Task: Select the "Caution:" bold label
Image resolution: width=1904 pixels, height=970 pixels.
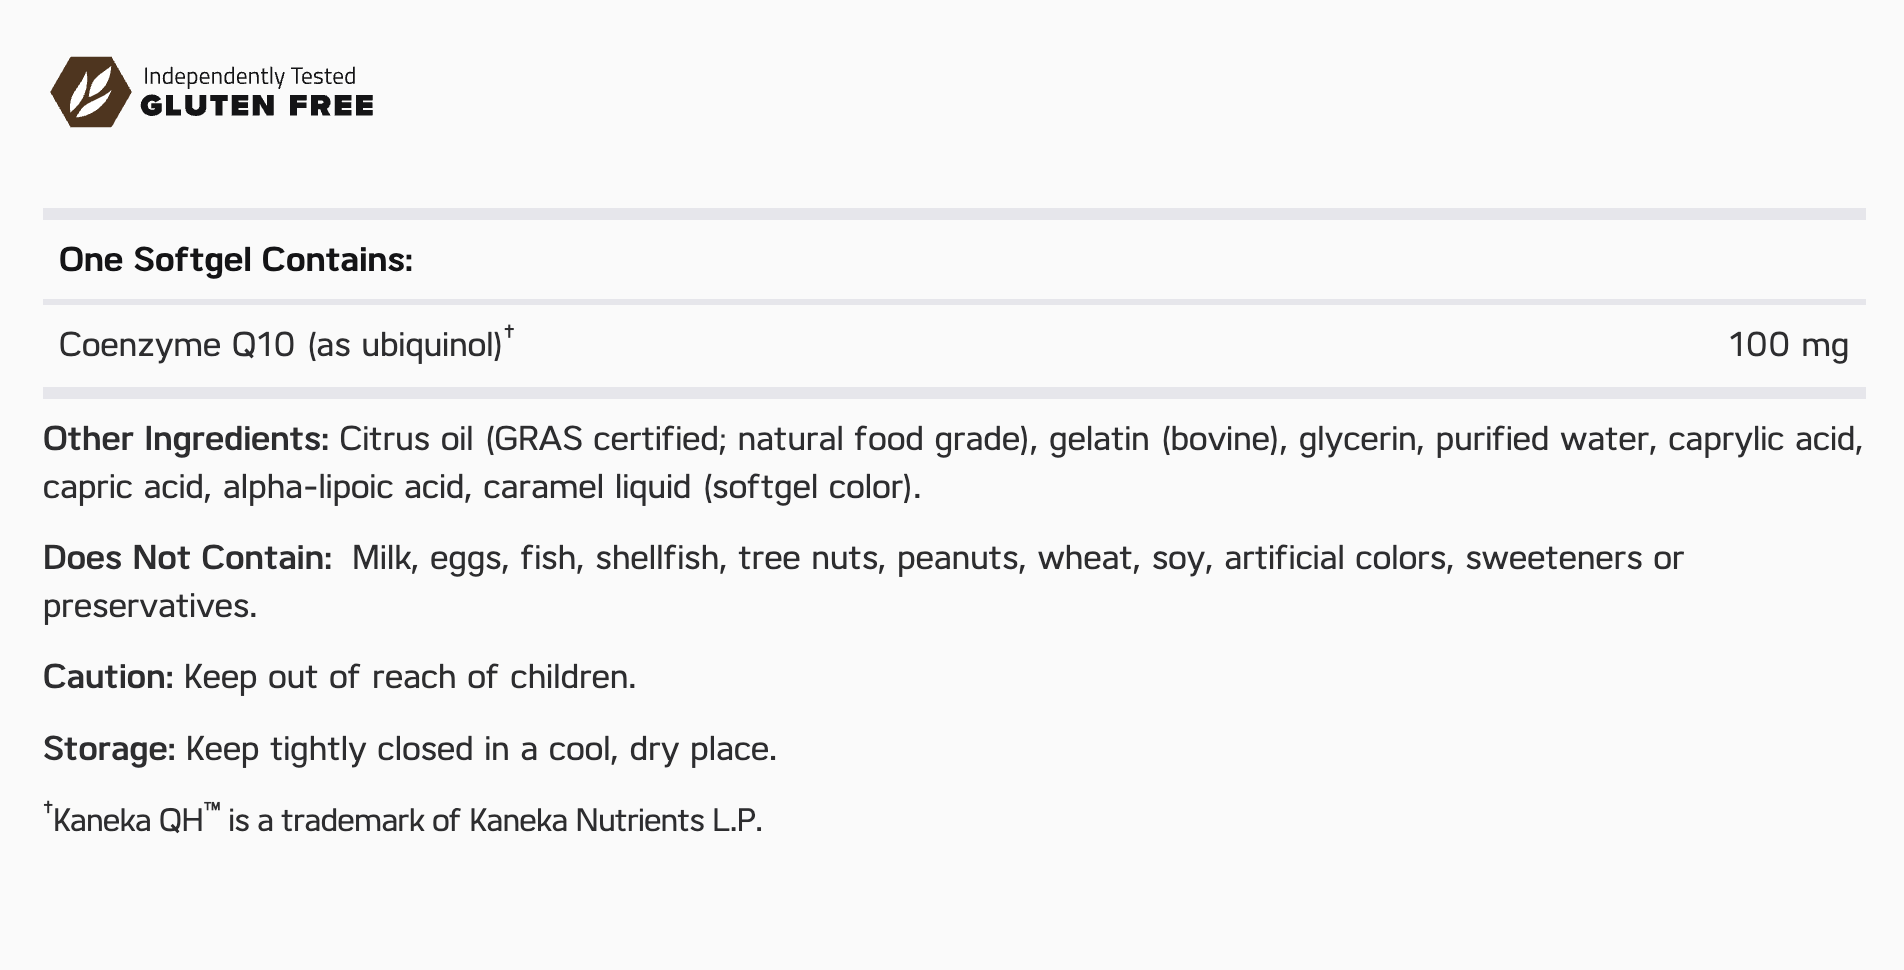Action: click(108, 677)
